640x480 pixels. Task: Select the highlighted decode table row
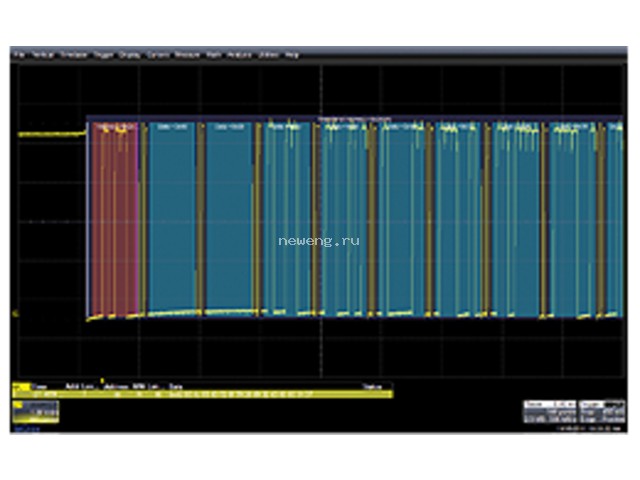click(202, 394)
